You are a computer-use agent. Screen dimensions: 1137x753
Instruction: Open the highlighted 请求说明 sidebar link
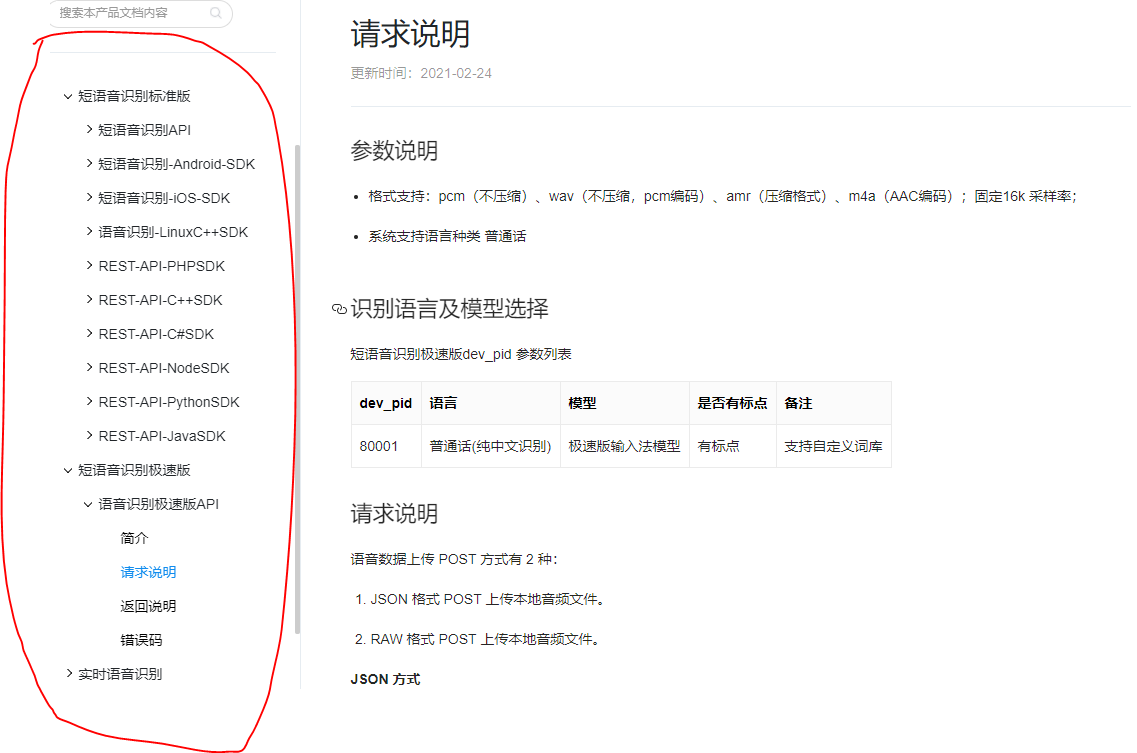tap(148, 572)
